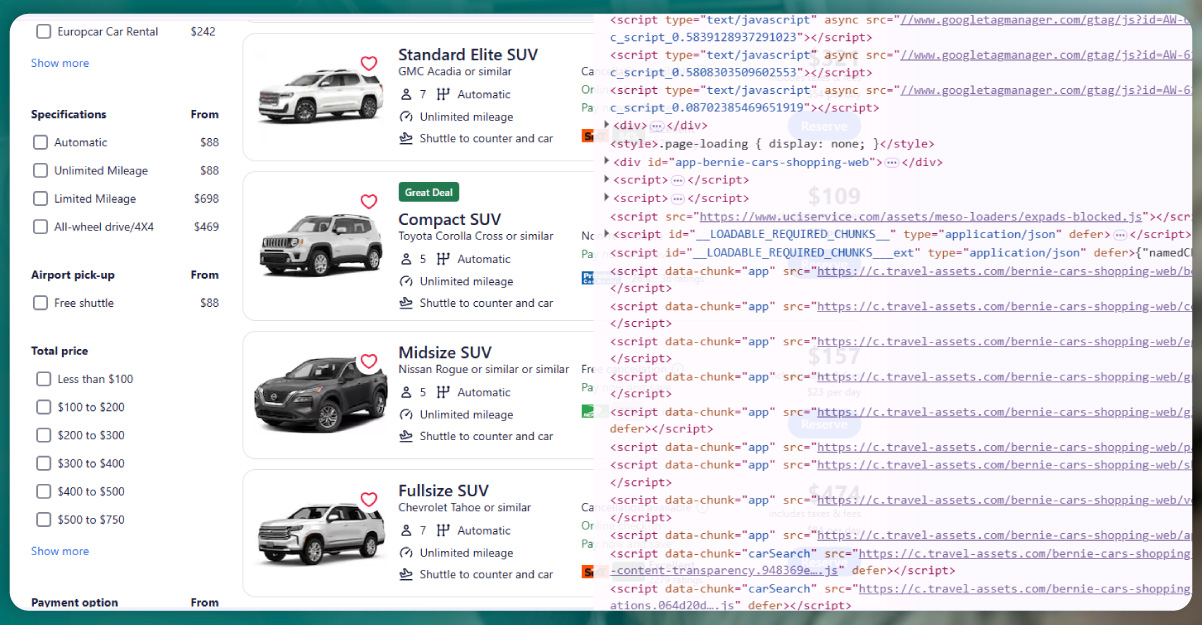1202x625 pixels.
Task: Enable the Automatic specification checkbox
Action: tap(41, 143)
